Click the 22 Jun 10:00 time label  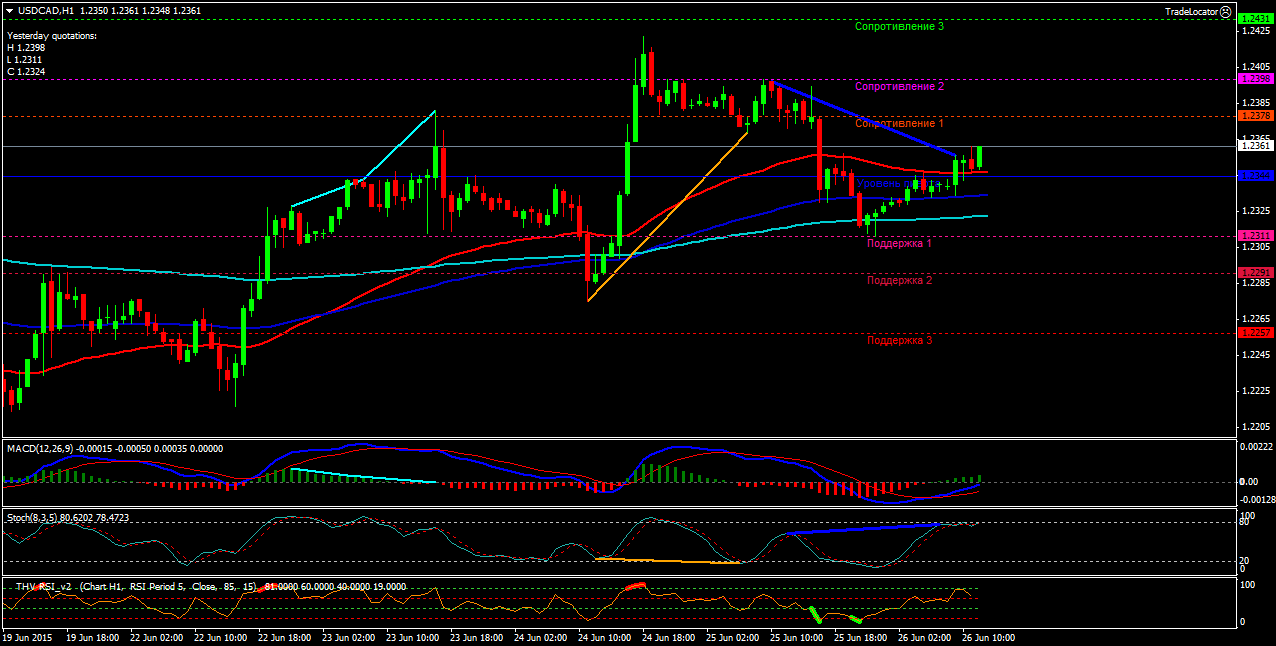pyautogui.click(x=220, y=636)
